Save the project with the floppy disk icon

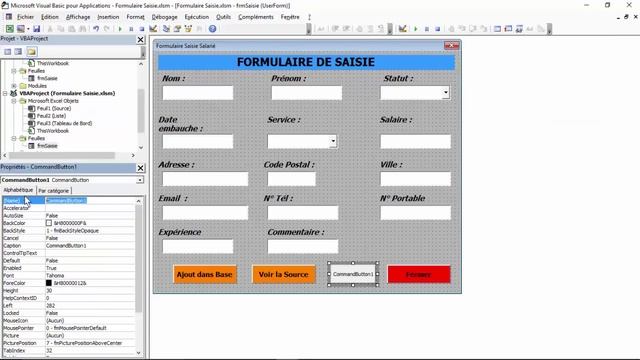pyautogui.click(x=36, y=29)
